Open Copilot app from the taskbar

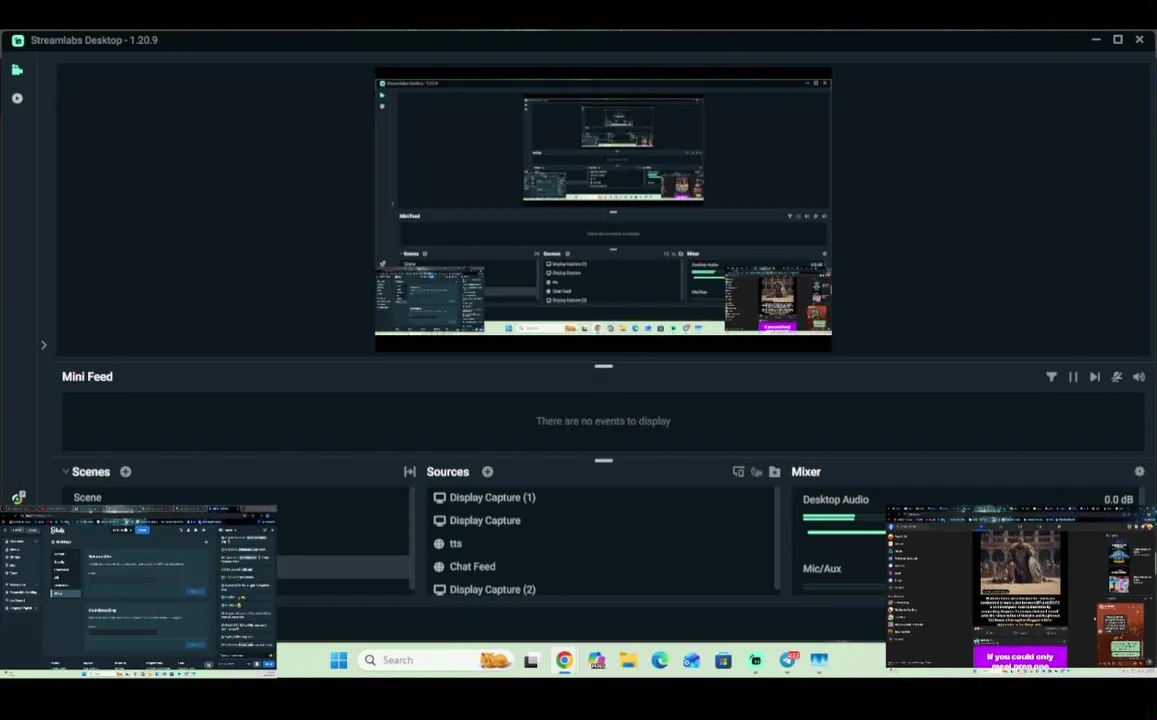[596, 660]
